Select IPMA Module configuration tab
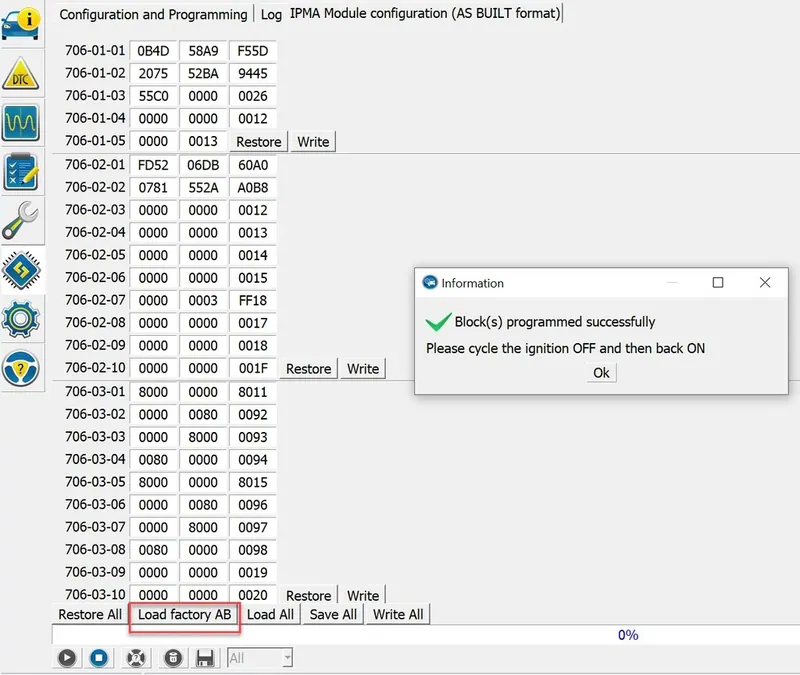800x675 pixels. [425, 13]
